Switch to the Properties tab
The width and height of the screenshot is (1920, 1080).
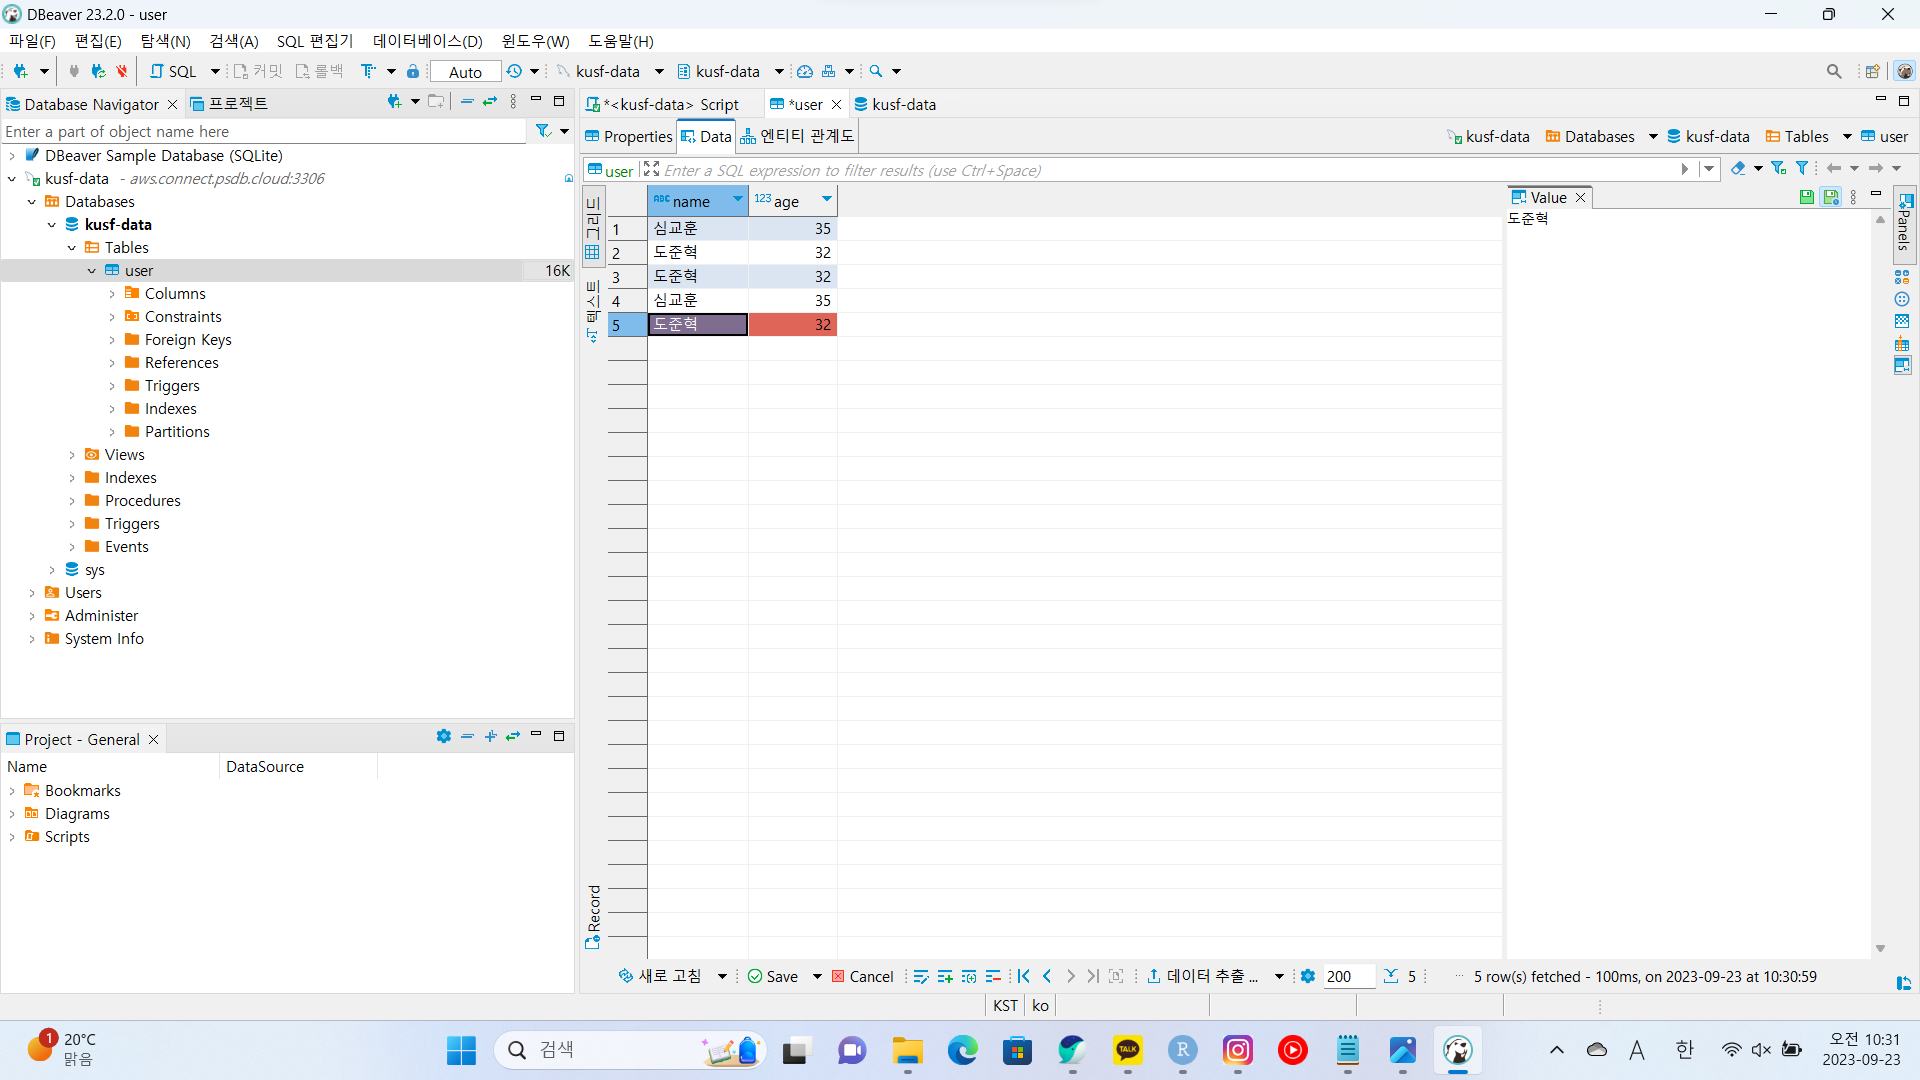[627, 136]
